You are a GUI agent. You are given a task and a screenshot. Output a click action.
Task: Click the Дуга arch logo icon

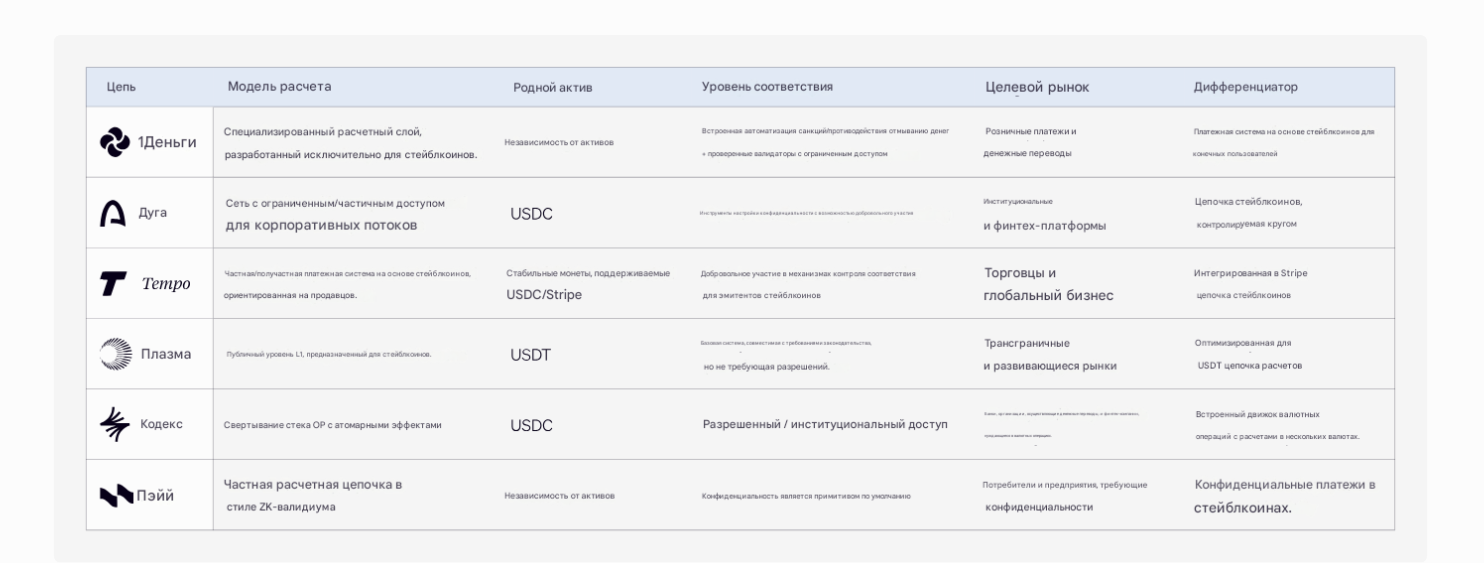[x=114, y=213]
